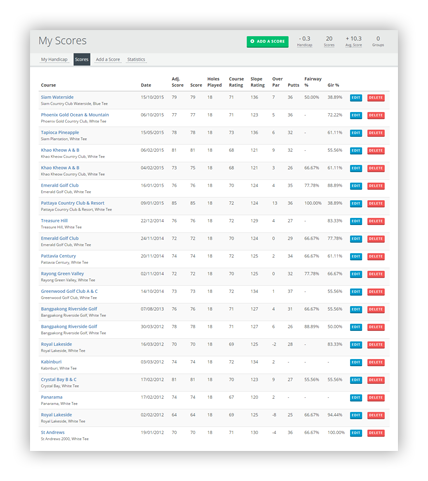View the Handicap summary value
428x481 pixels.
[305, 41]
